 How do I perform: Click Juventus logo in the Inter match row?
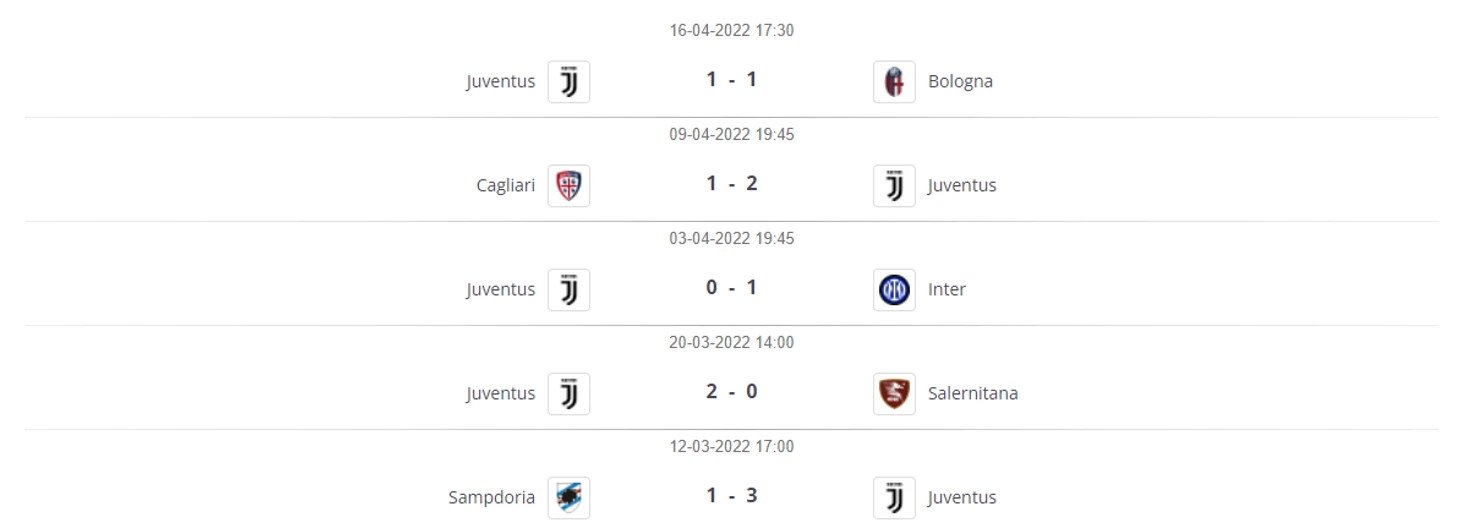[x=569, y=290]
